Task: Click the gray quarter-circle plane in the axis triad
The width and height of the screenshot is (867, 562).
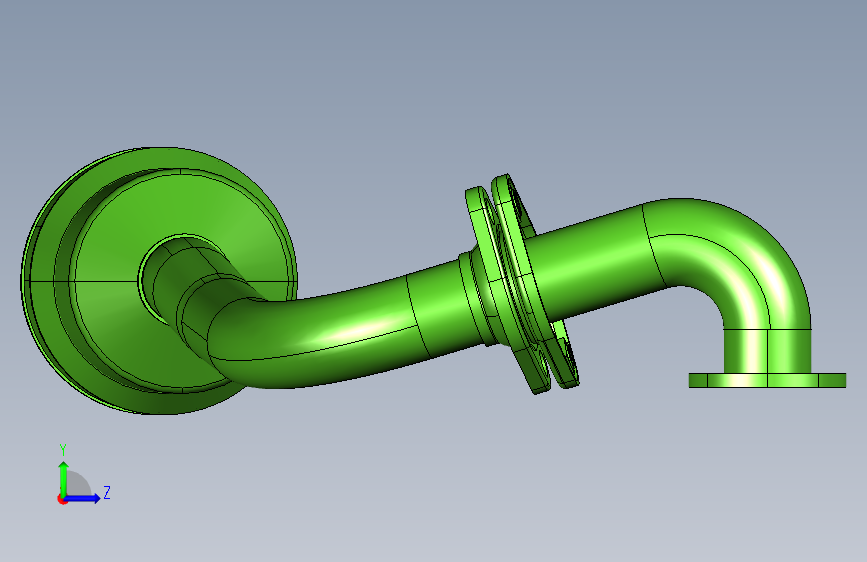Action: (x=78, y=483)
